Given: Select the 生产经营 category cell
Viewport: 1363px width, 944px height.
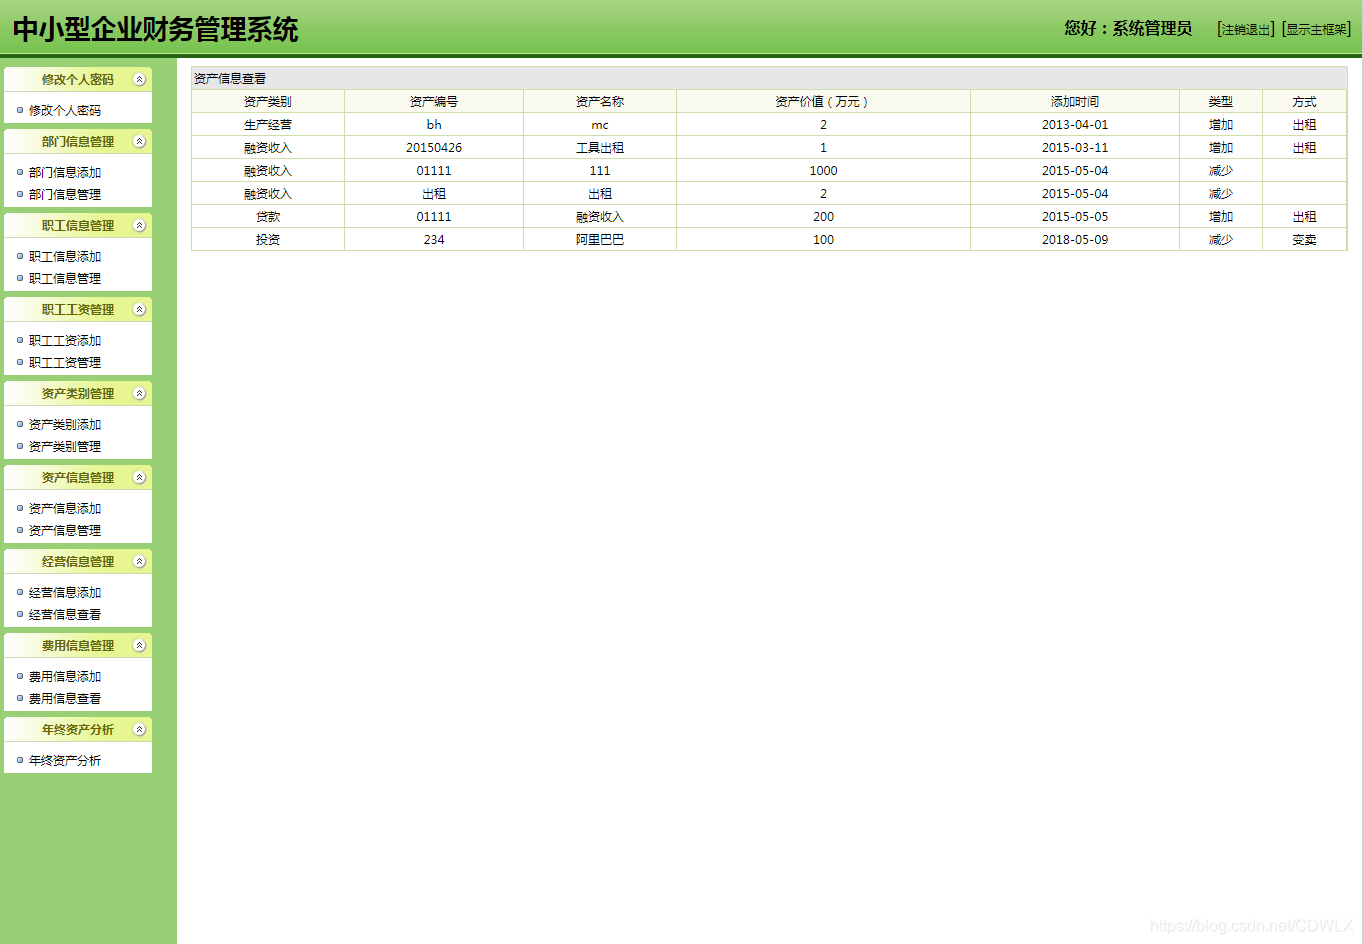Looking at the screenshot, I should click(x=268, y=125).
